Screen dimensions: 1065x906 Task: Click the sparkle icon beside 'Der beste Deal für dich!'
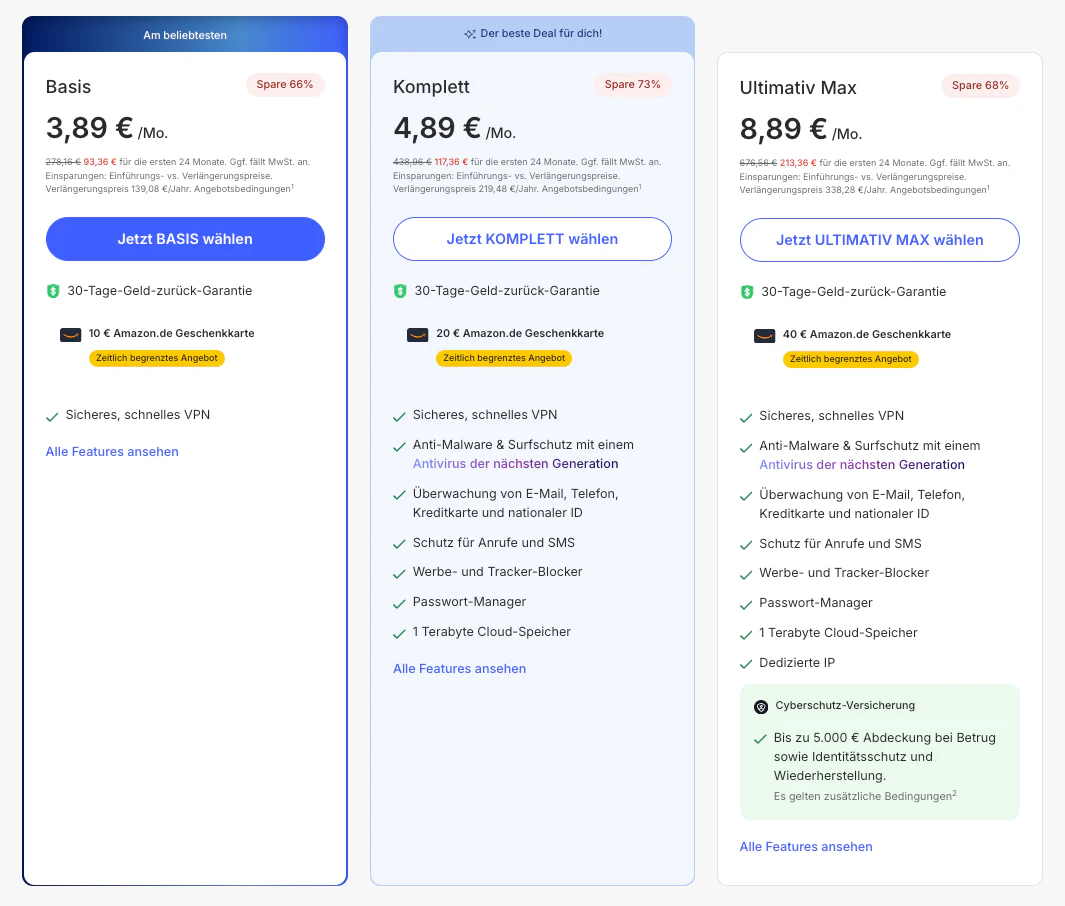[470, 34]
